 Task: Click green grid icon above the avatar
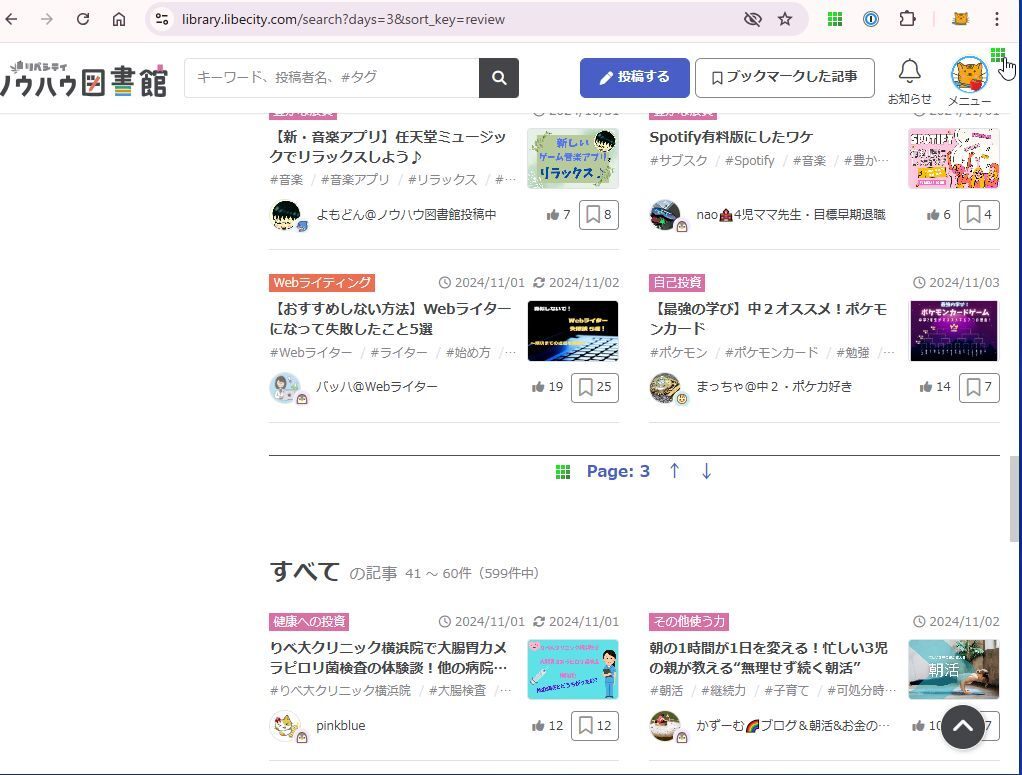click(x=997, y=55)
